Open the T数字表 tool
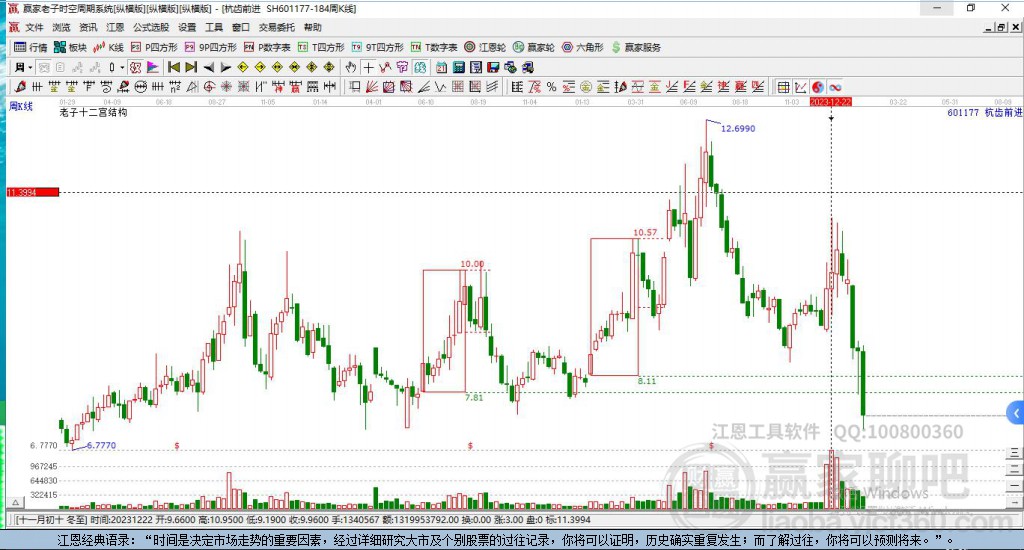Image resolution: width=1024 pixels, height=550 pixels. coord(434,47)
